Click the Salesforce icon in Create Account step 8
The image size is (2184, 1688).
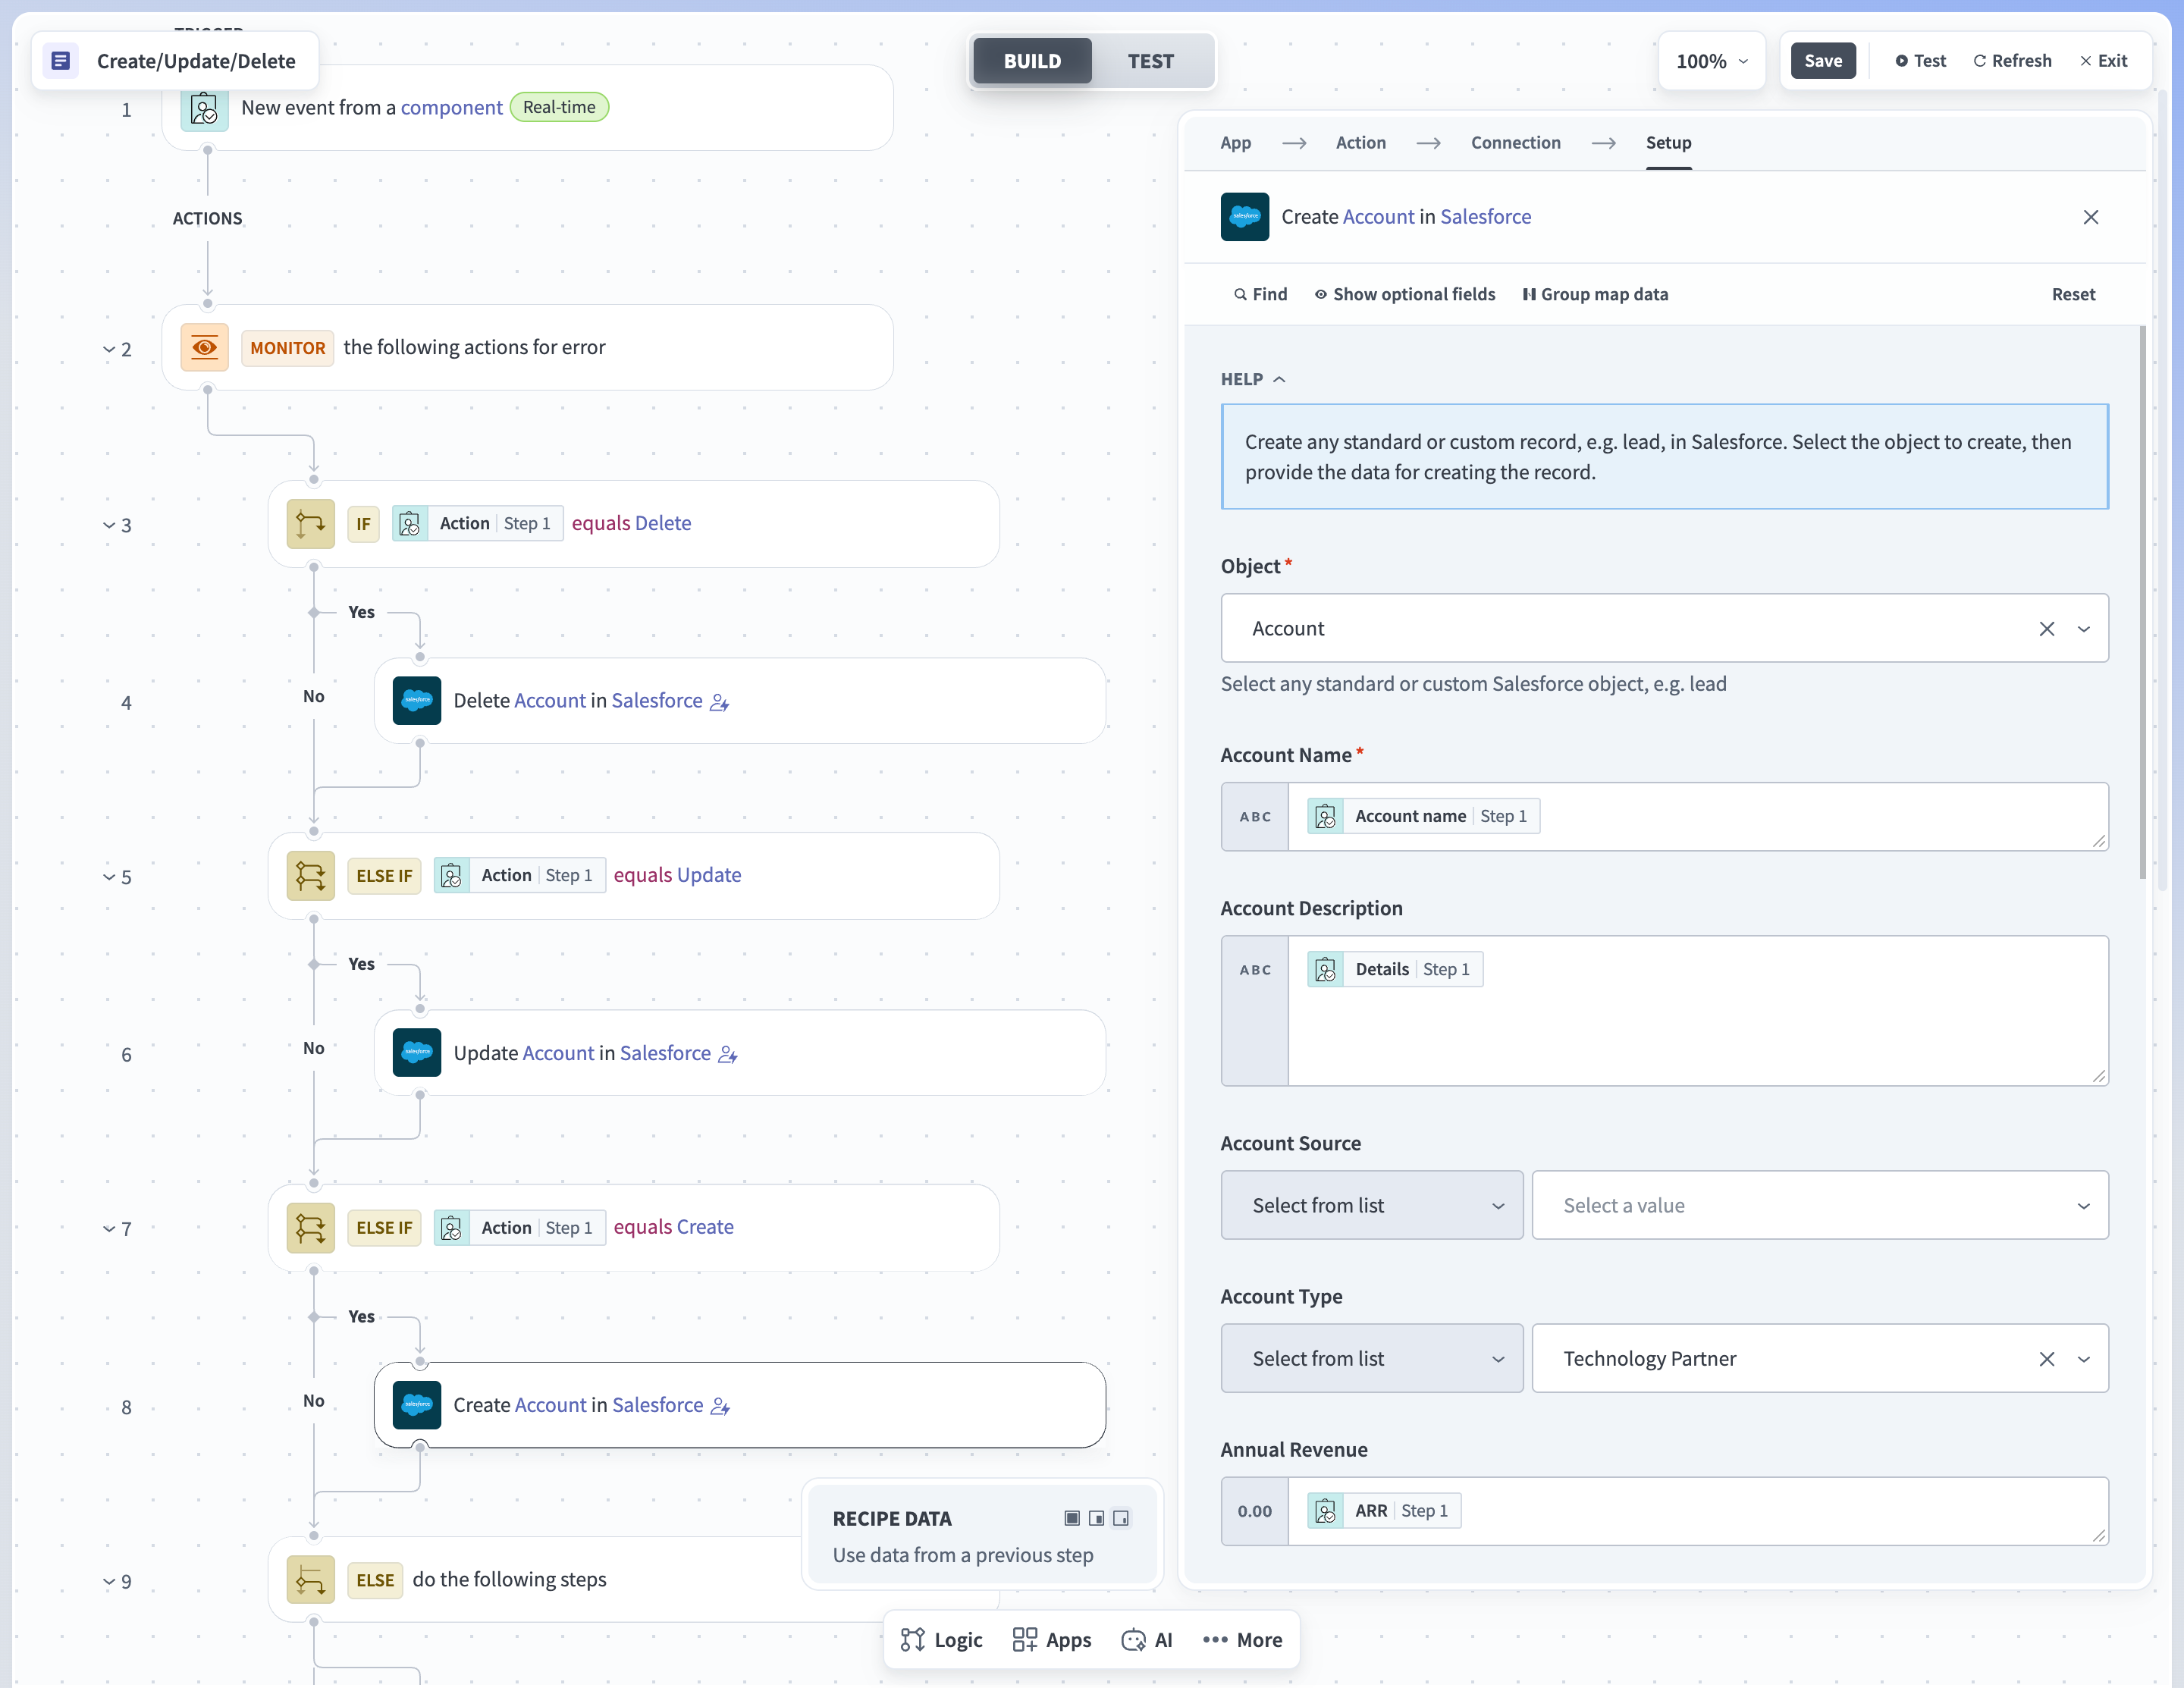click(417, 1405)
